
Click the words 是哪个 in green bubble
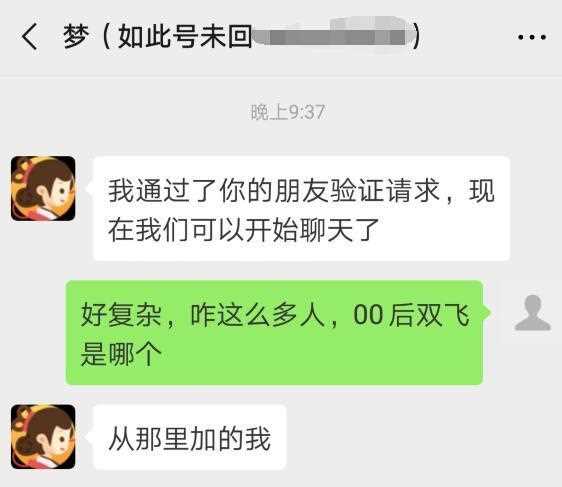121,354
